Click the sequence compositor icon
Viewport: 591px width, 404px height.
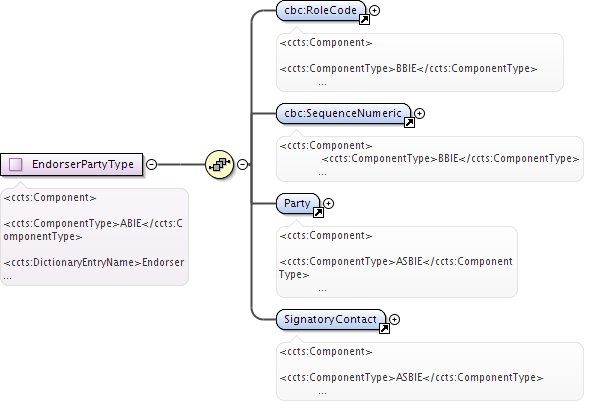click(219, 164)
